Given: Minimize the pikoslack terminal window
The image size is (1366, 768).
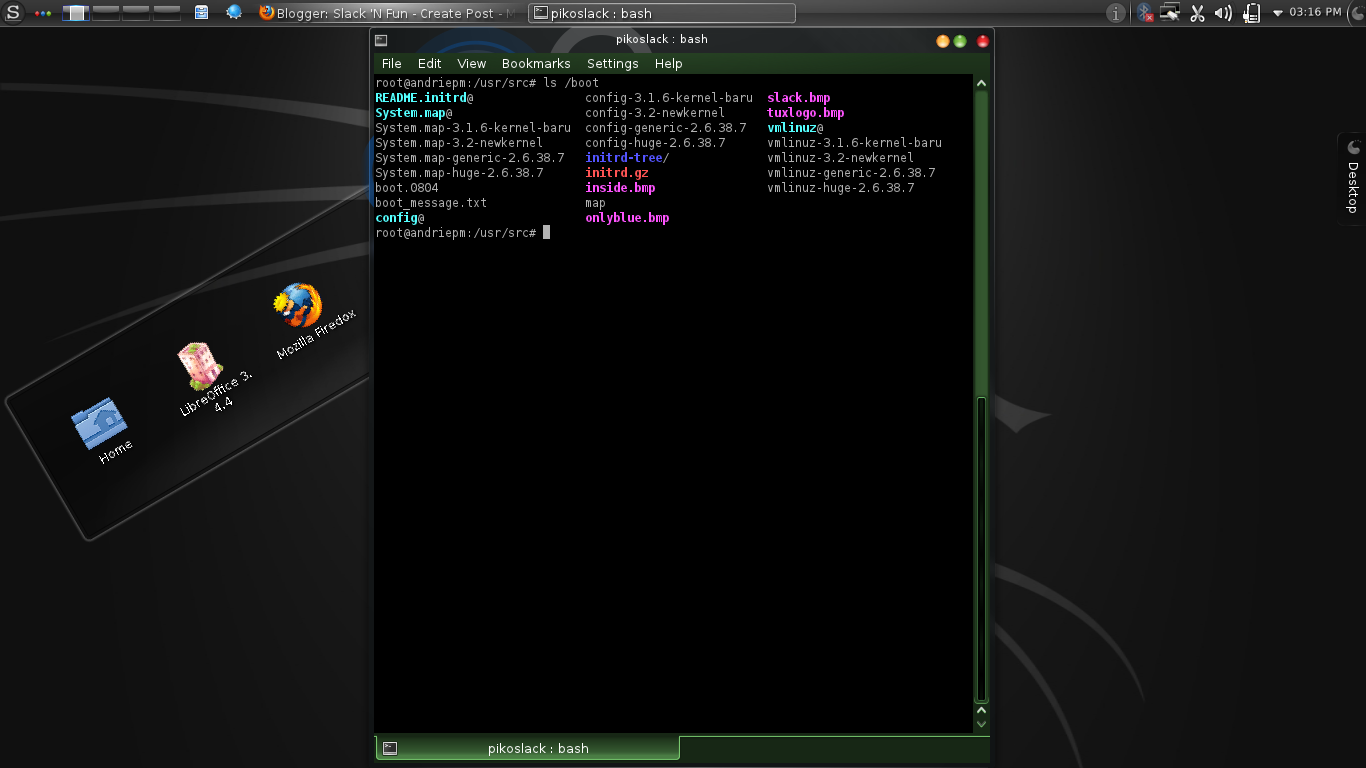Looking at the screenshot, I should pyautogui.click(x=942, y=41).
